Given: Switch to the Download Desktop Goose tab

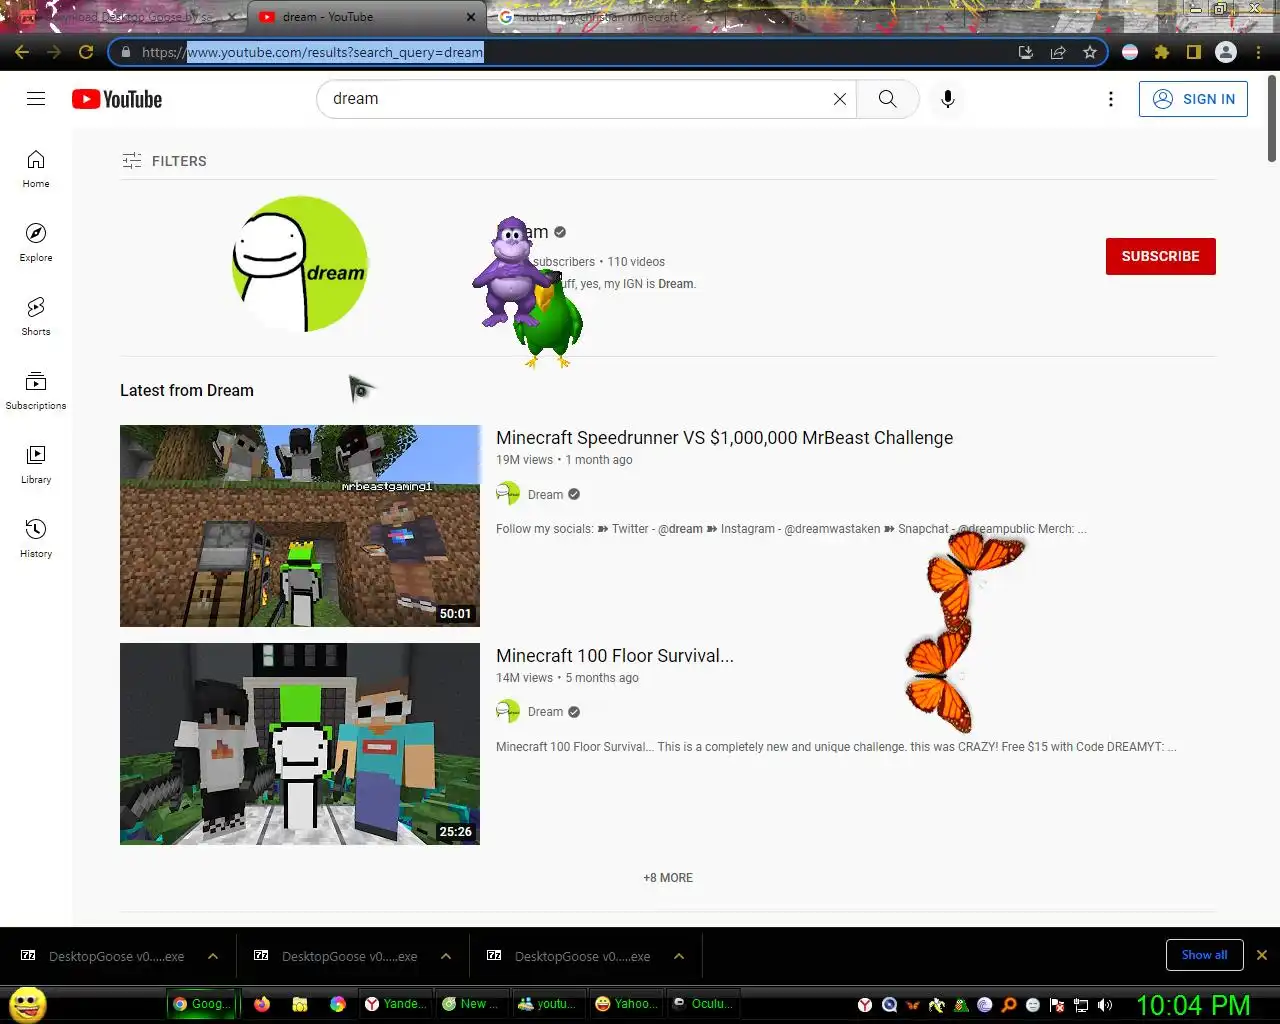Looking at the screenshot, I should 128,17.
